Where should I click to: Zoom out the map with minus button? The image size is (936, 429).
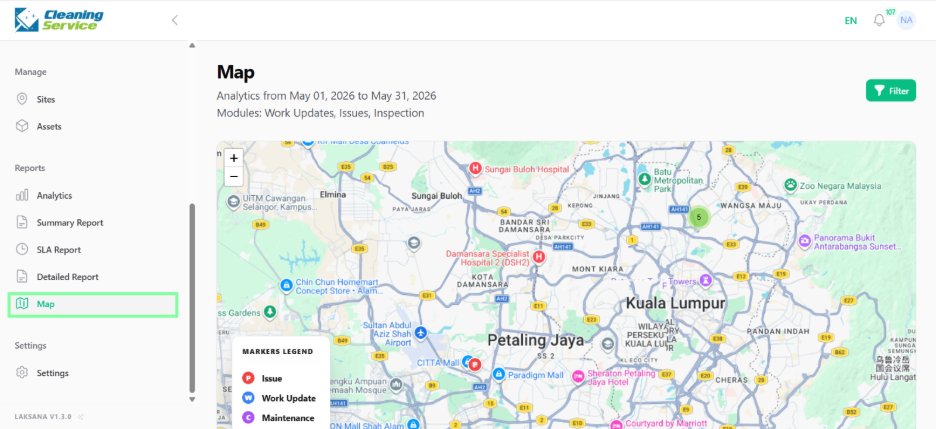click(234, 177)
